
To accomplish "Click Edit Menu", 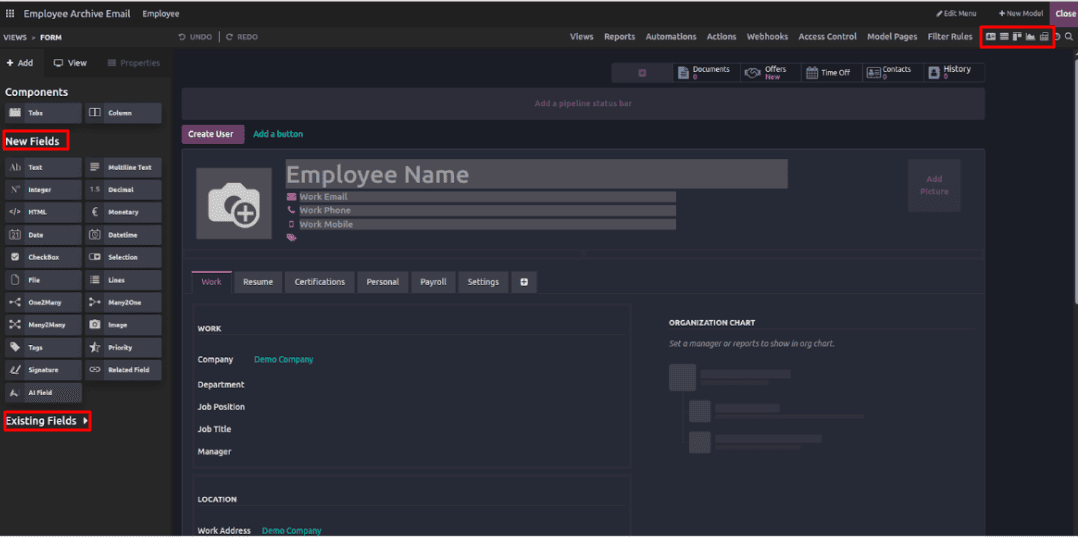I will [x=956, y=14].
